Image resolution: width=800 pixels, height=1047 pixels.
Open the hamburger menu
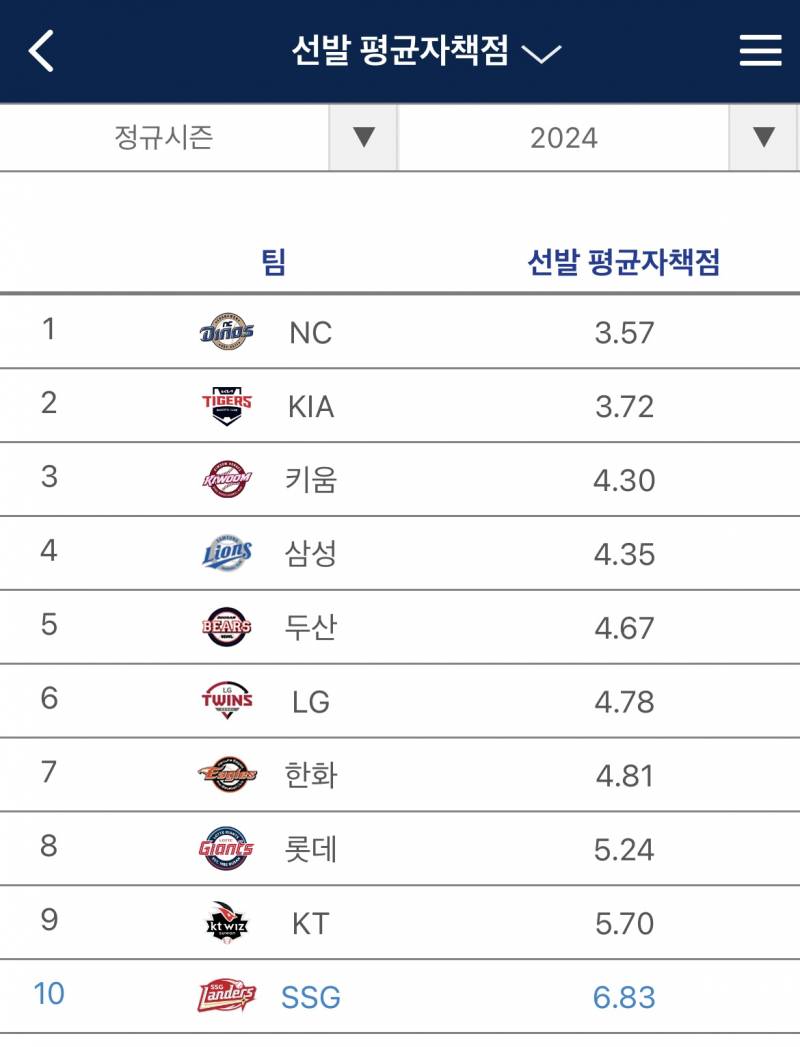pyautogui.click(x=760, y=51)
